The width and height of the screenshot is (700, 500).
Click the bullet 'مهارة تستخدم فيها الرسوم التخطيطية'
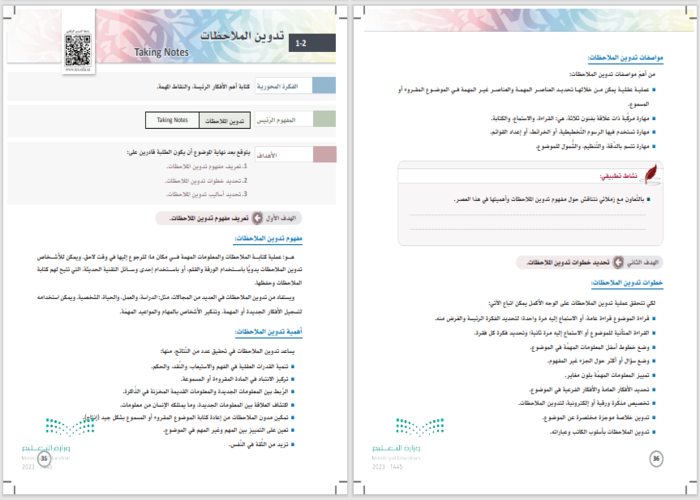(573, 132)
